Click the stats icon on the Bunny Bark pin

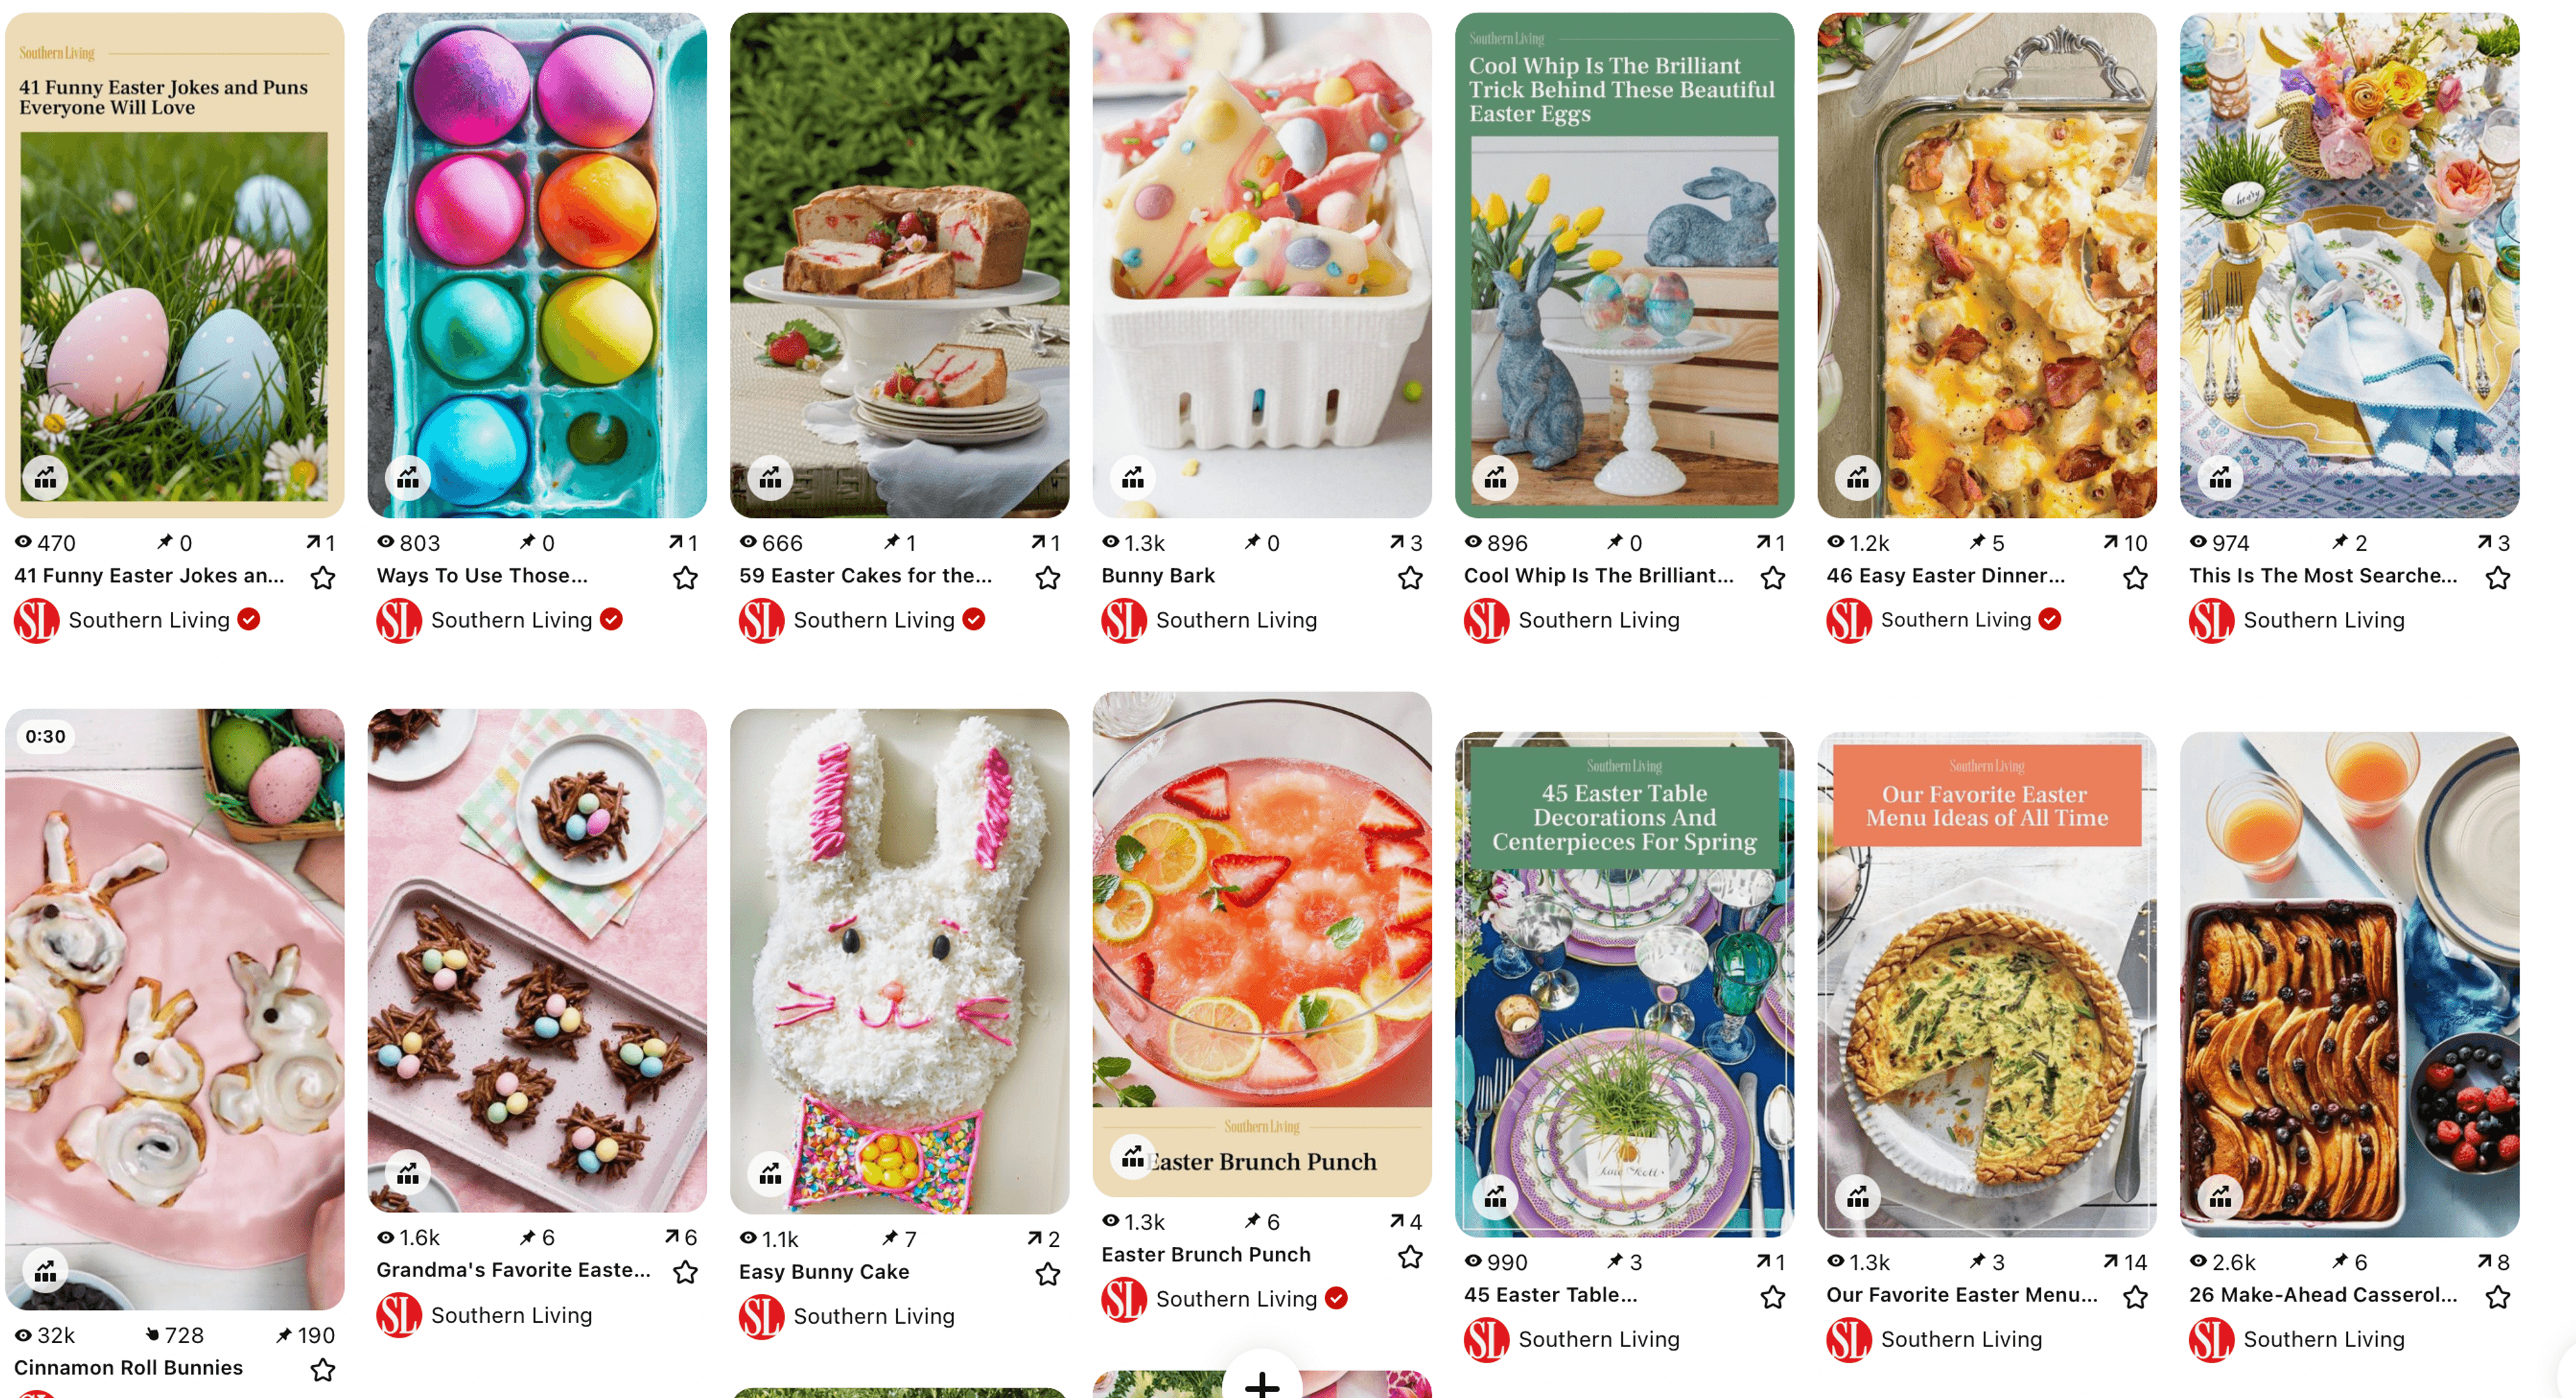pos(1132,478)
